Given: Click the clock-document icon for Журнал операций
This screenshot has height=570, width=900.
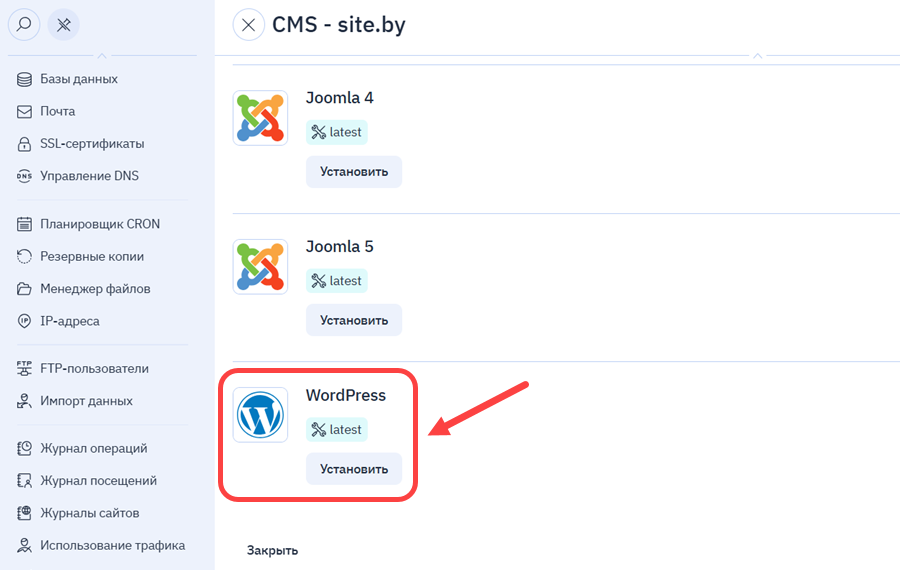Looking at the screenshot, I should [24, 448].
